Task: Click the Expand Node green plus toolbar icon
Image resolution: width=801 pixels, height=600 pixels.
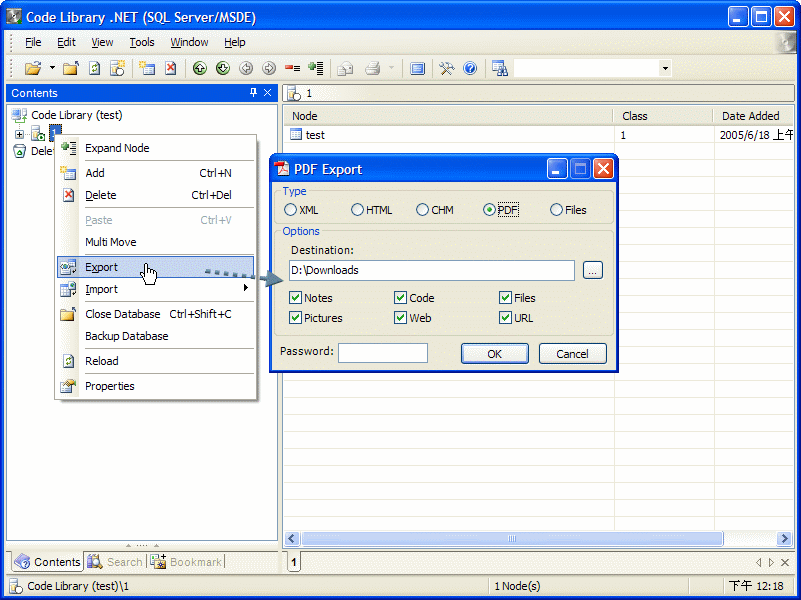Action: (x=316, y=68)
